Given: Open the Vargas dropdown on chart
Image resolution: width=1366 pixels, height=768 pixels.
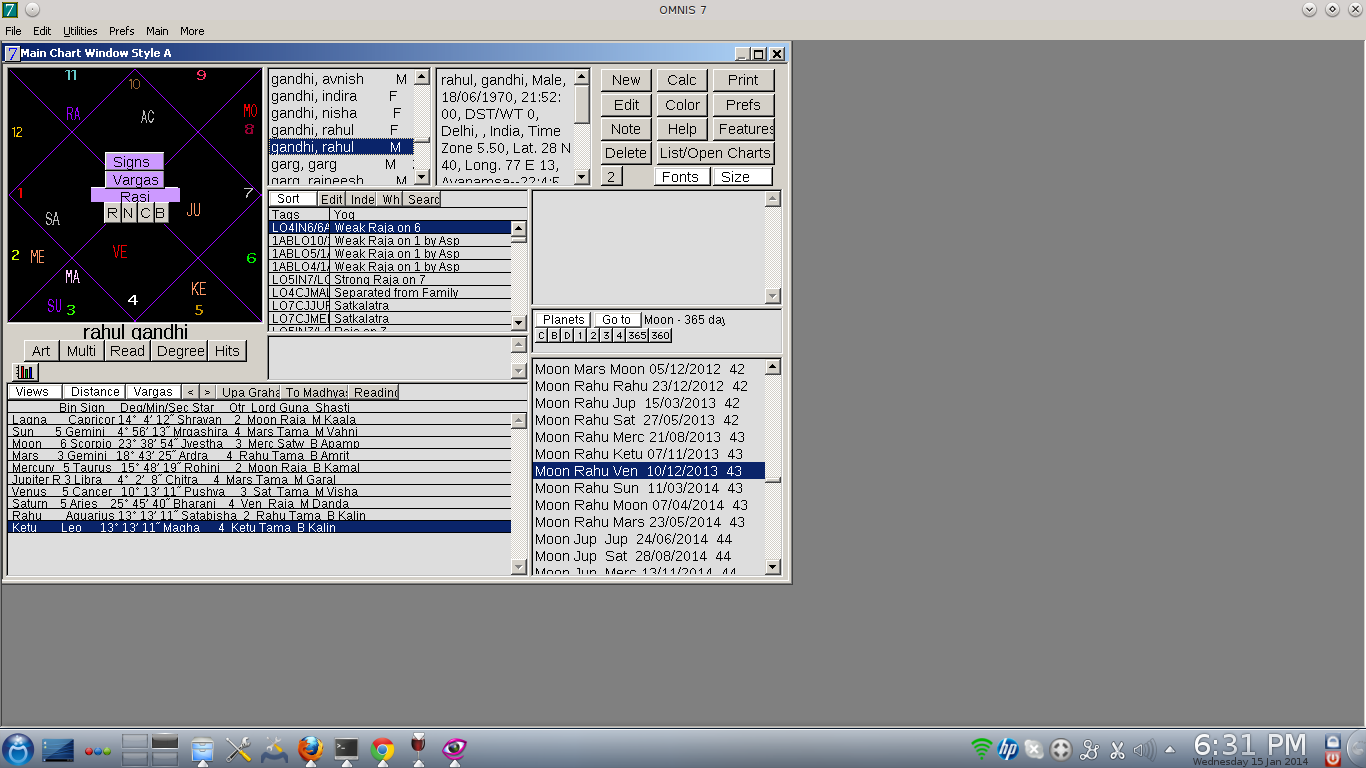Looking at the screenshot, I should tap(135, 180).
